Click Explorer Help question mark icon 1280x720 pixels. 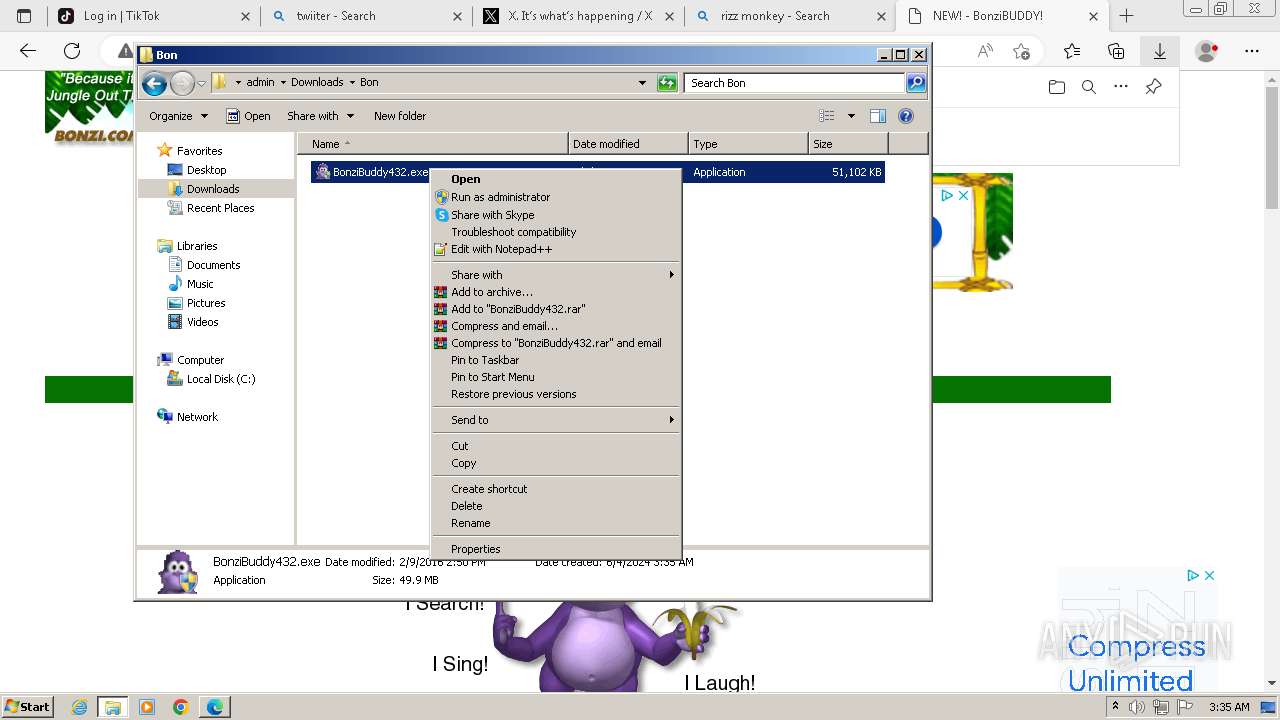coord(906,116)
